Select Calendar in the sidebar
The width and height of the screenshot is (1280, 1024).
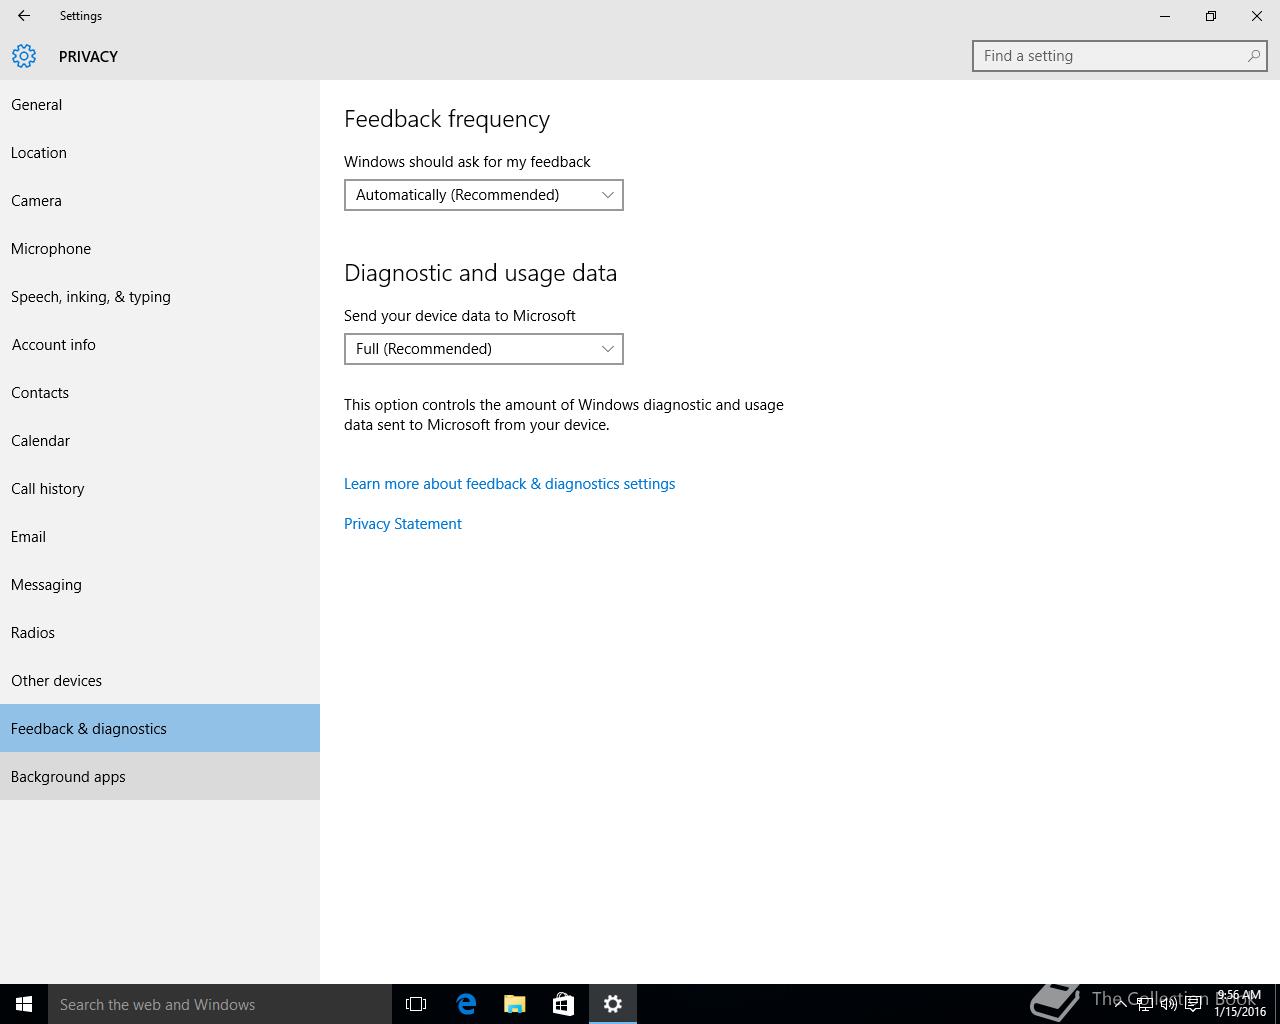click(x=160, y=440)
